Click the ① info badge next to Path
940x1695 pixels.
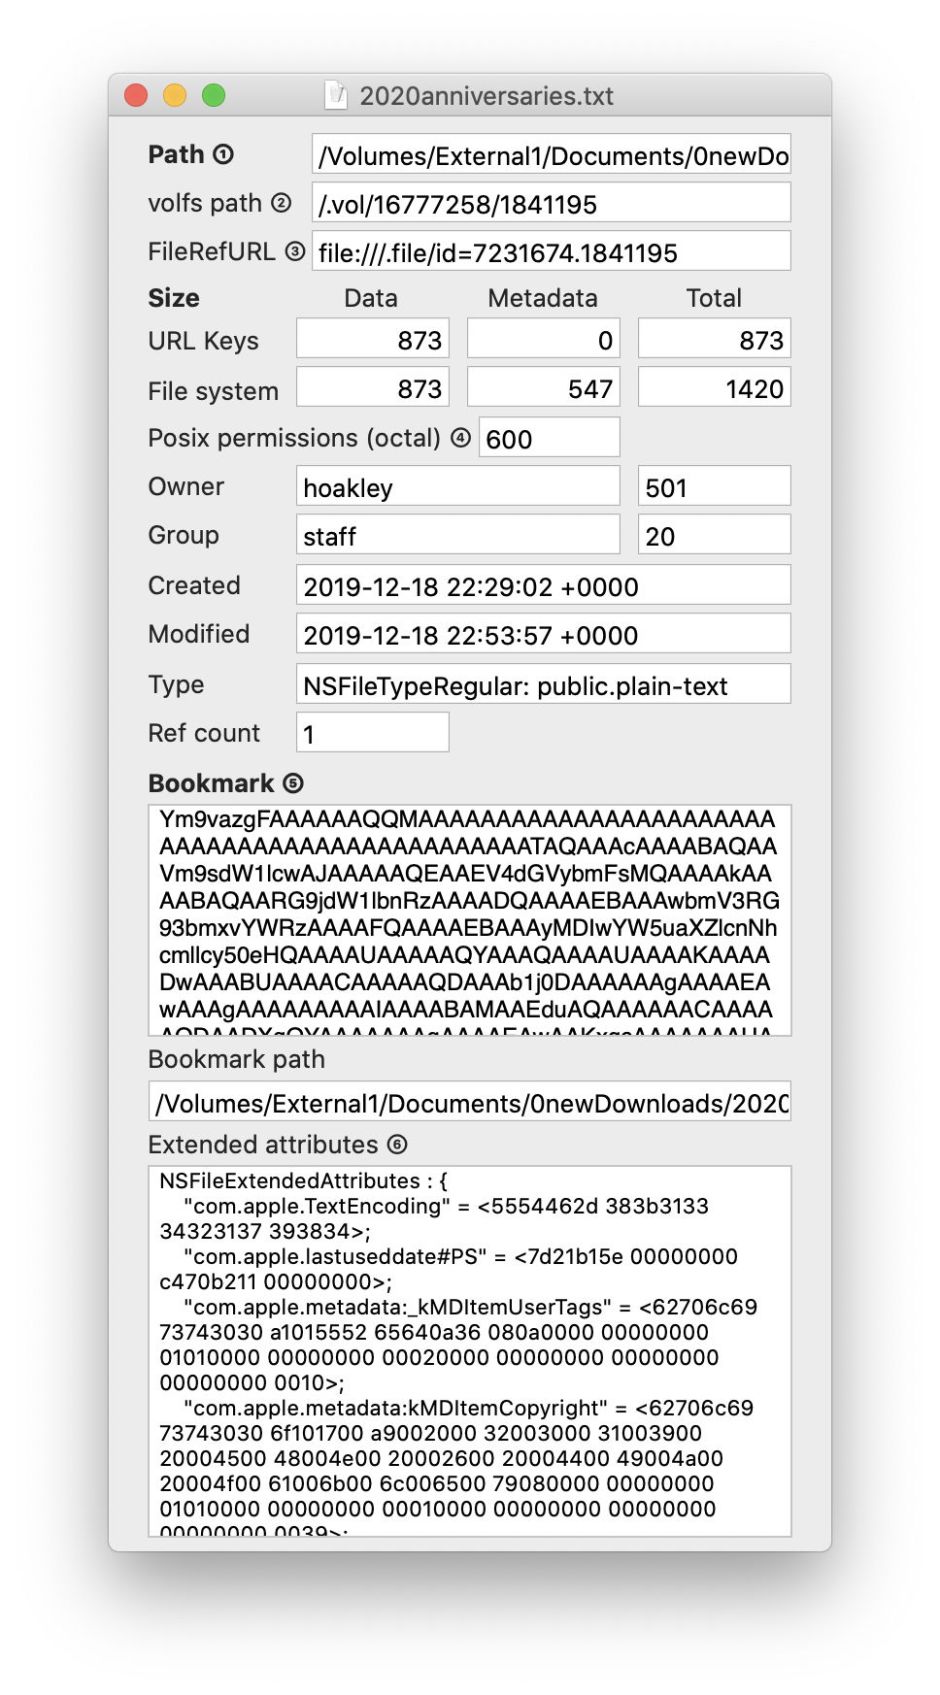(x=221, y=155)
